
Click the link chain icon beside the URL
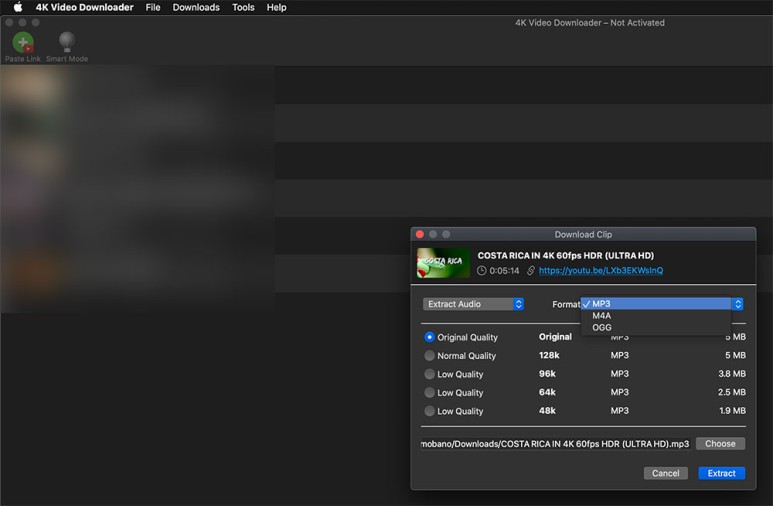(x=530, y=270)
